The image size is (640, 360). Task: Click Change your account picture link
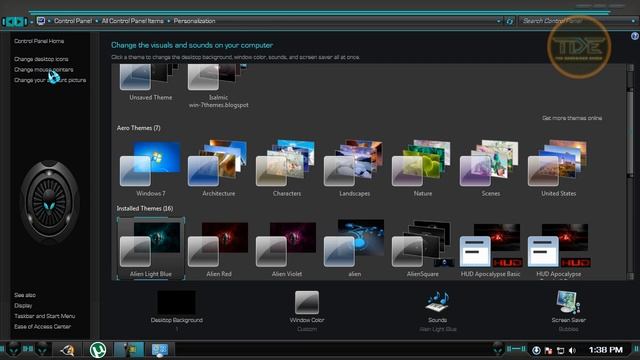click(50, 80)
